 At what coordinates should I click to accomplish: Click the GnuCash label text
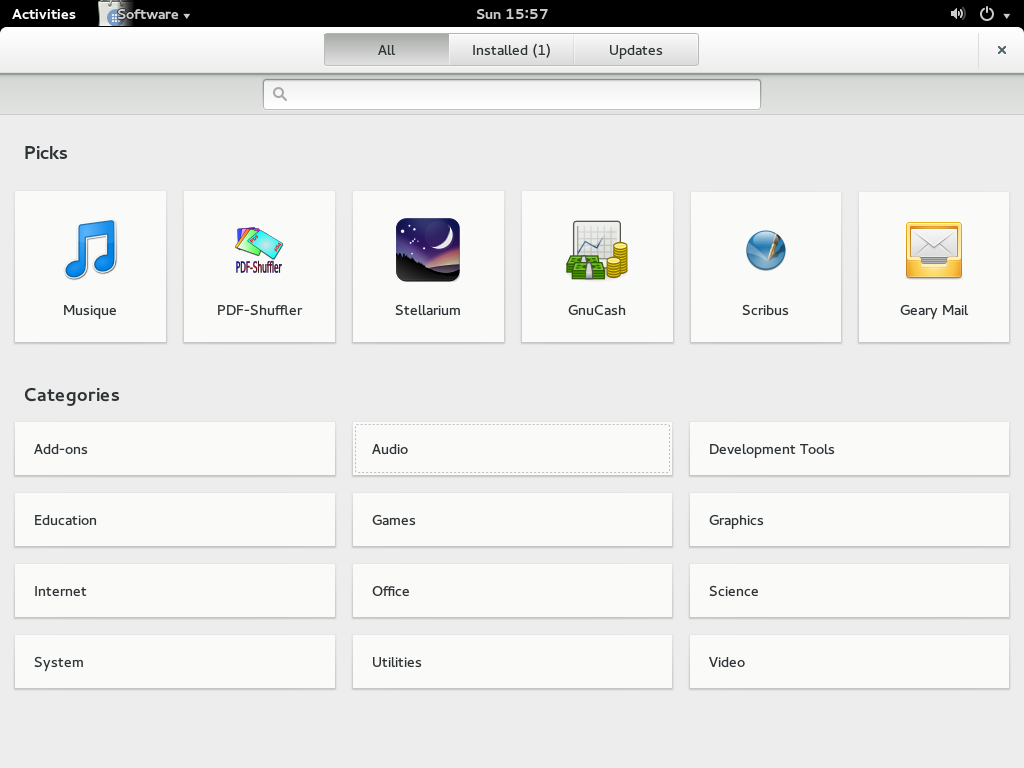pos(597,310)
